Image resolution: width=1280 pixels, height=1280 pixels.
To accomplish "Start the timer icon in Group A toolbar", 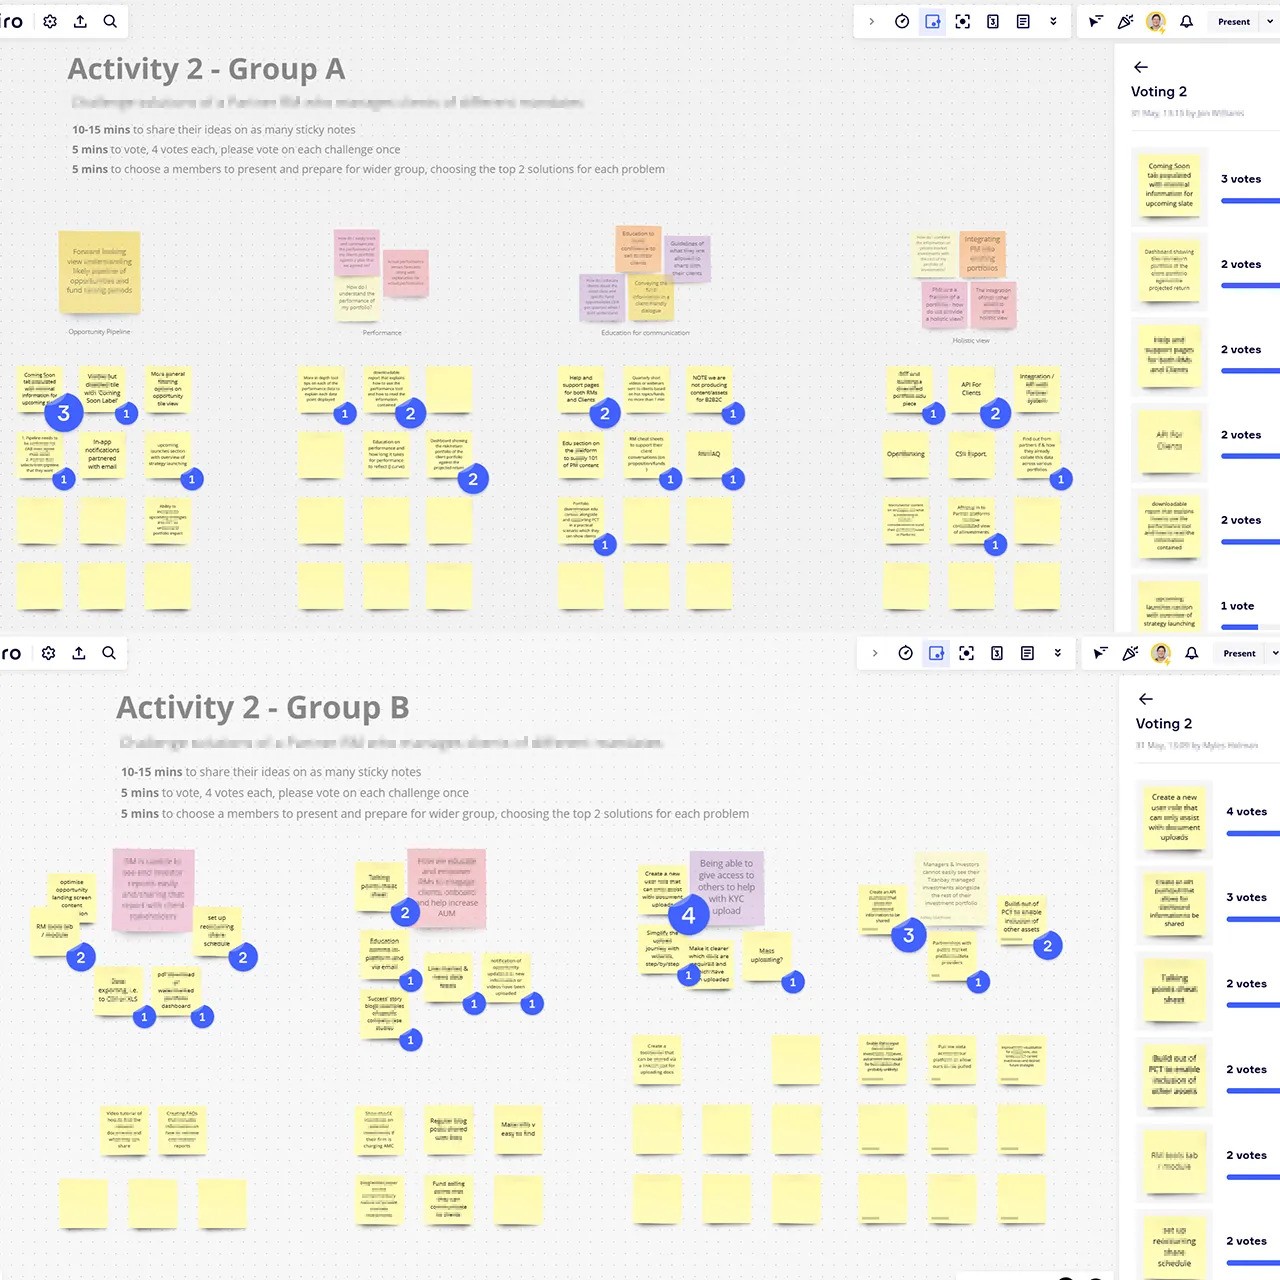I will click(902, 21).
